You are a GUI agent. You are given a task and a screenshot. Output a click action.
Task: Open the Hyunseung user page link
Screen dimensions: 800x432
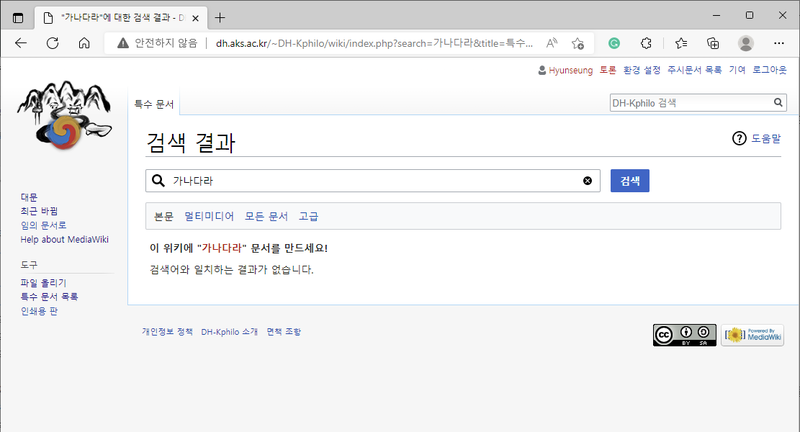[570, 70]
